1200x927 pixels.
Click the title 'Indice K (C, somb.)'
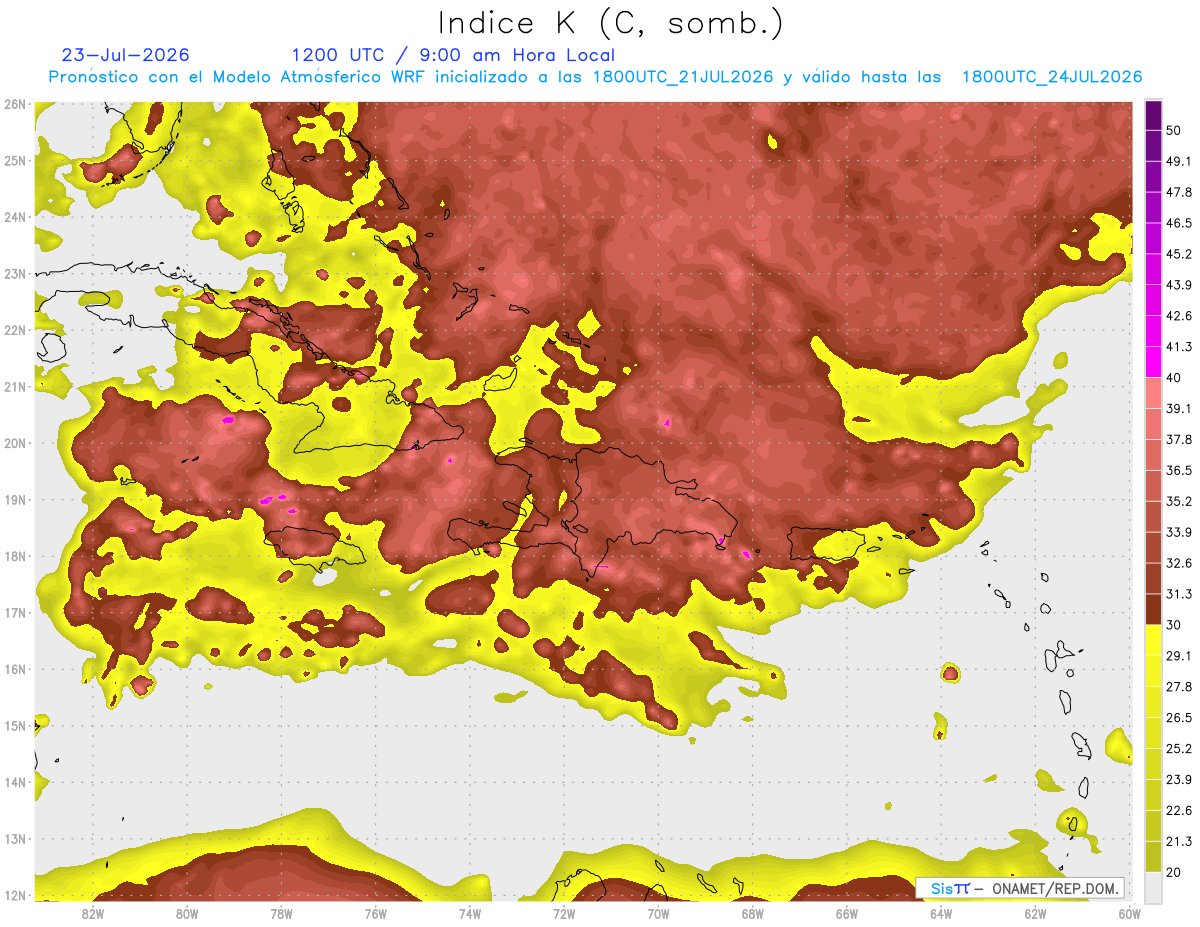coord(610,23)
